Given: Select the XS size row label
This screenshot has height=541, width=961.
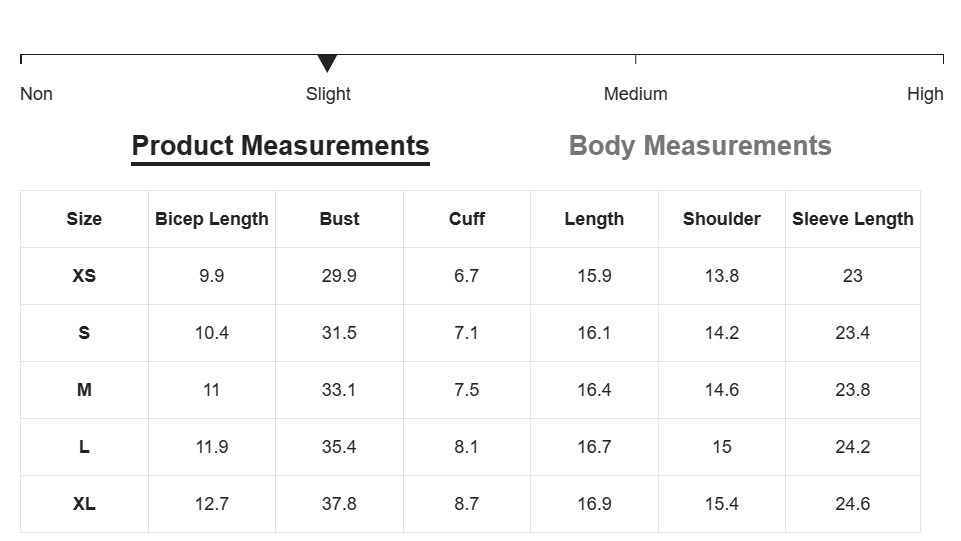Looking at the screenshot, I should [x=84, y=276].
